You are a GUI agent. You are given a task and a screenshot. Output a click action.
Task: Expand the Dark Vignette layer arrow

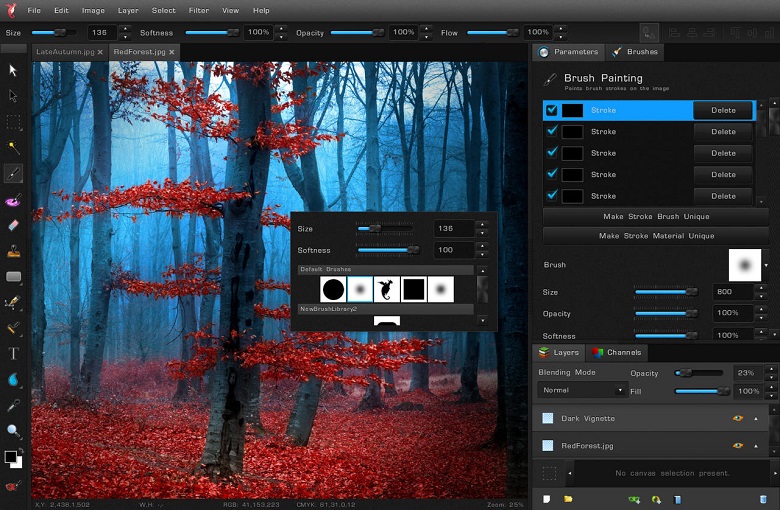(x=755, y=418)
